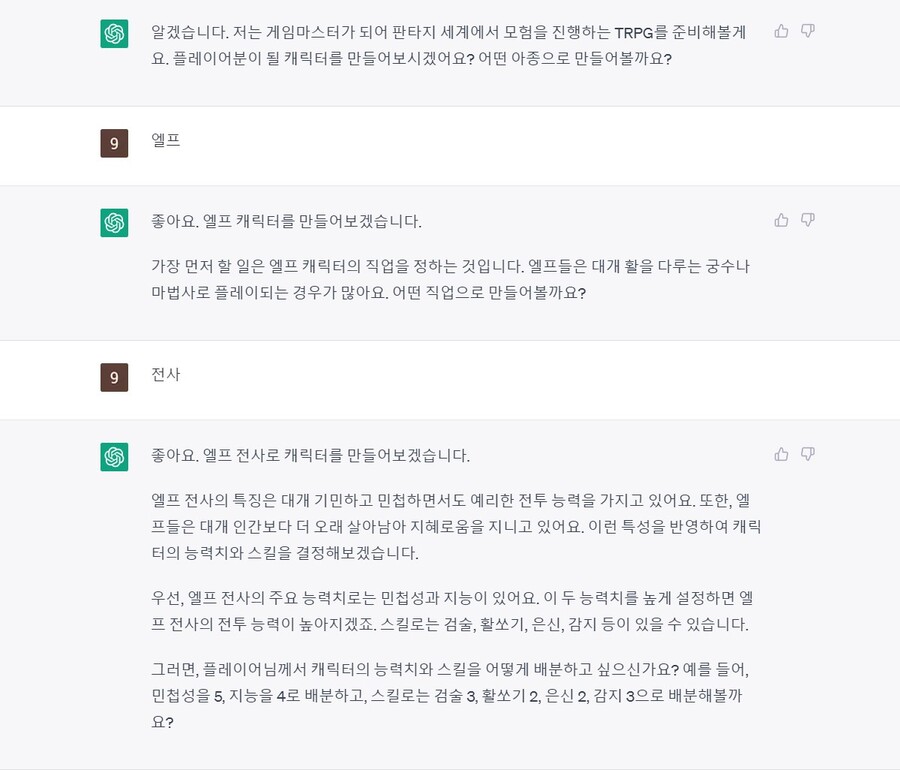Select the 엘프 user message text
The height and width of the screenshot is (770, 900).
pos(166,141)
